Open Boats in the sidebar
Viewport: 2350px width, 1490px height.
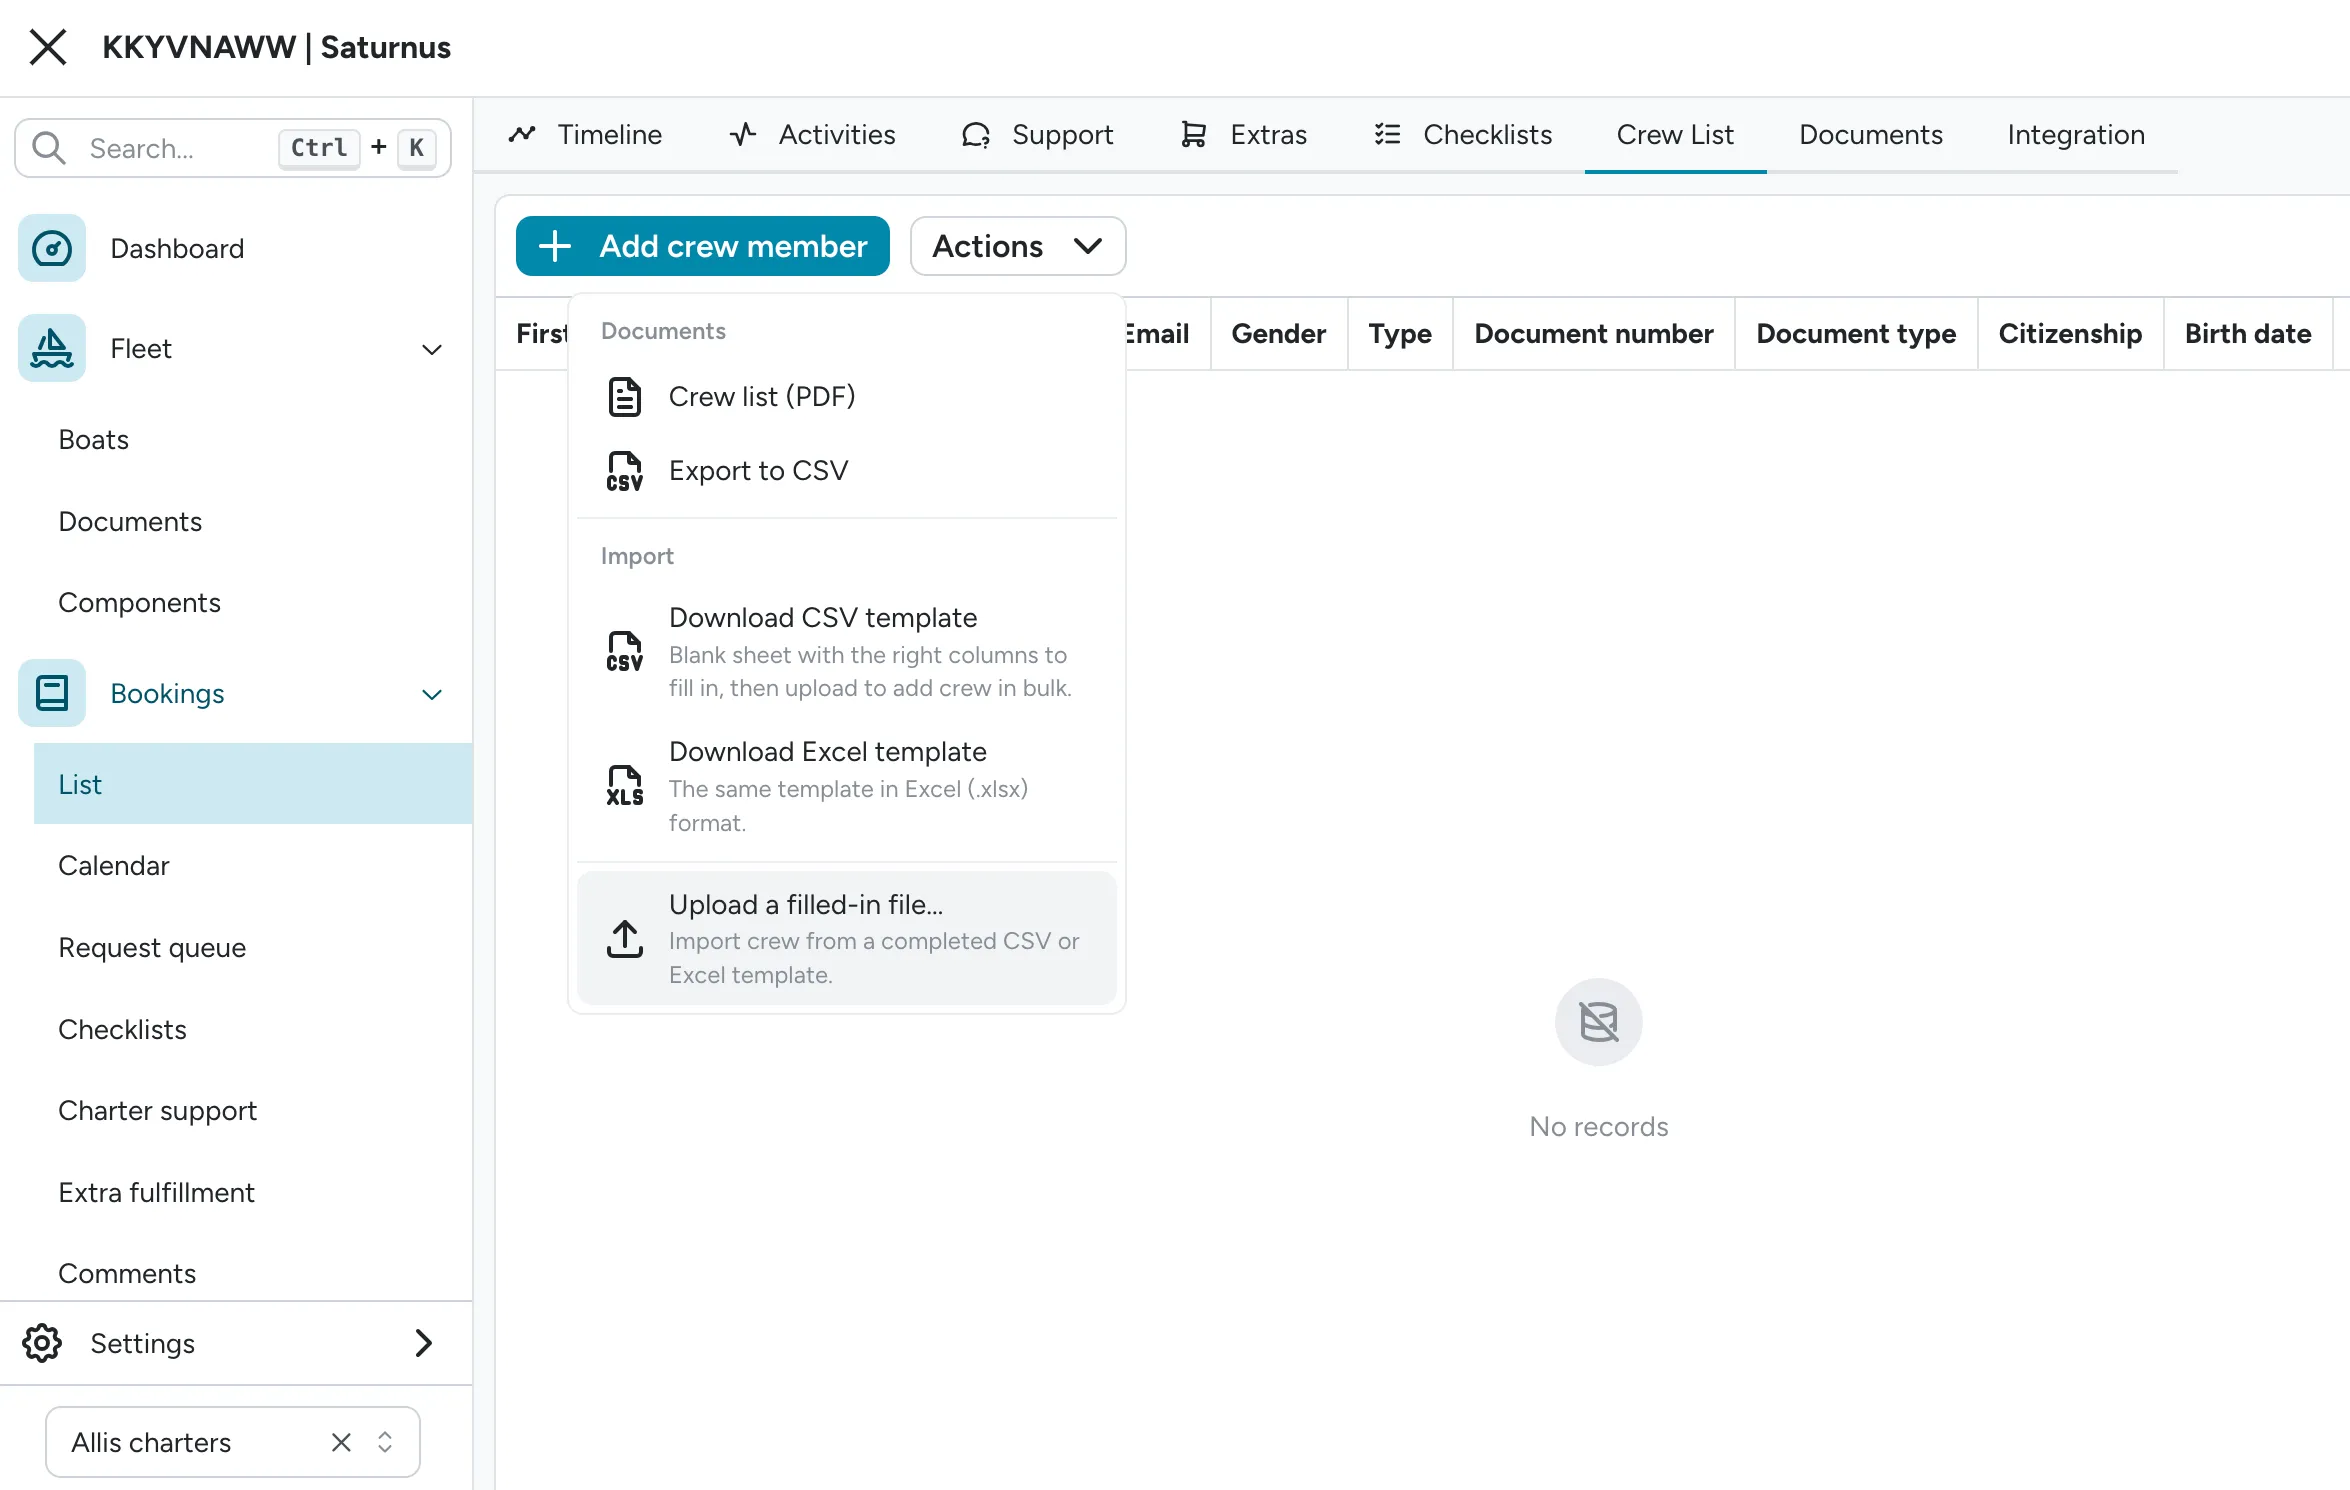point(94,440)
